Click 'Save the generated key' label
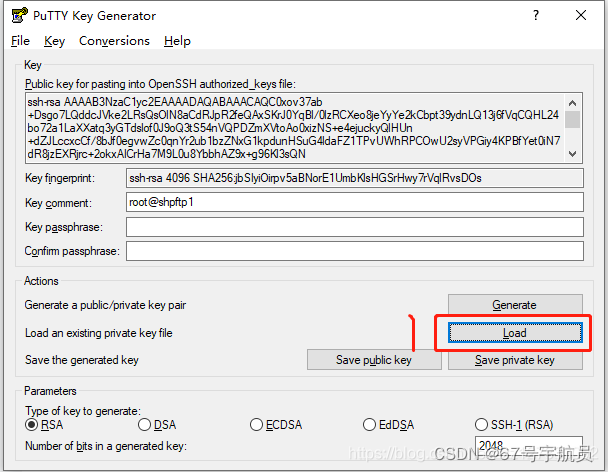 (81, 360)
